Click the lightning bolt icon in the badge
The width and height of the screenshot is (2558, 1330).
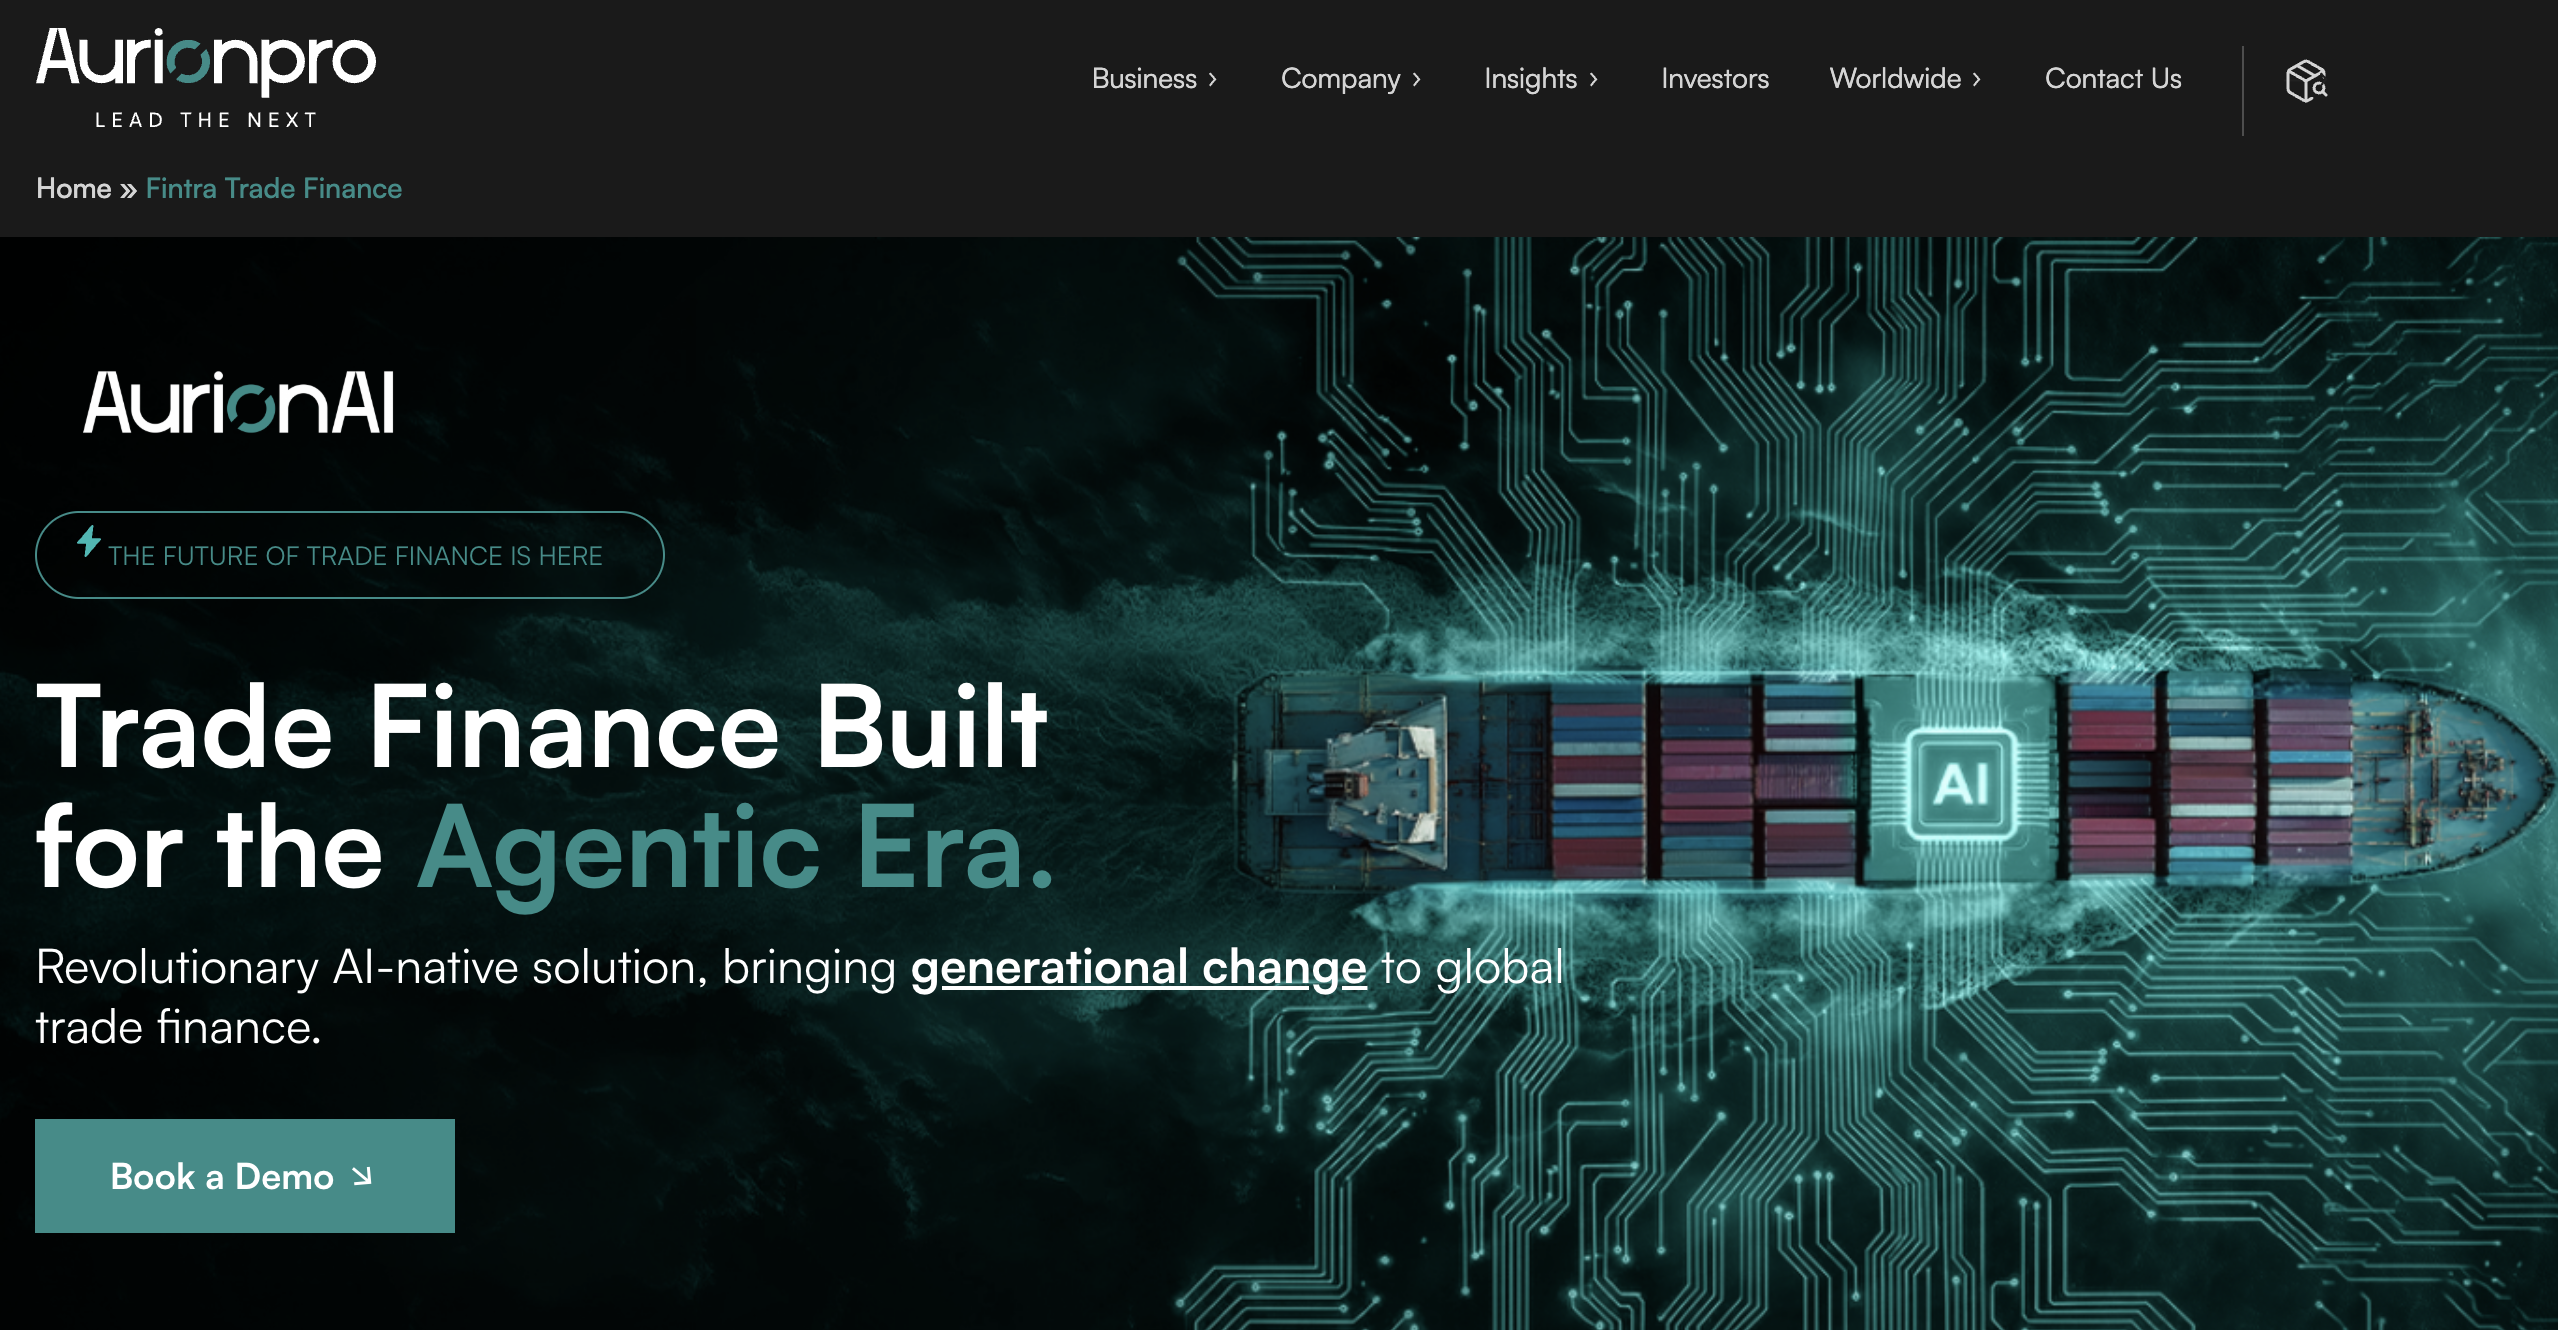[x=89, y=541]
